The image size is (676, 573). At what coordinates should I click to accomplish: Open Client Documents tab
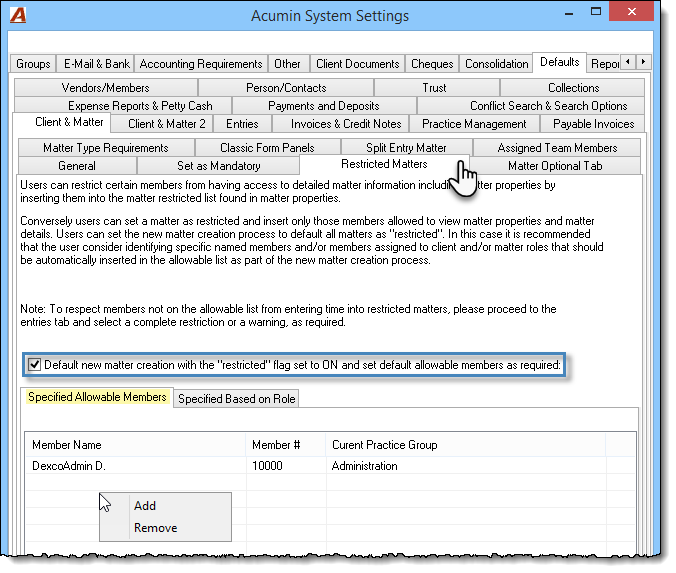click(x=357, y=64)
